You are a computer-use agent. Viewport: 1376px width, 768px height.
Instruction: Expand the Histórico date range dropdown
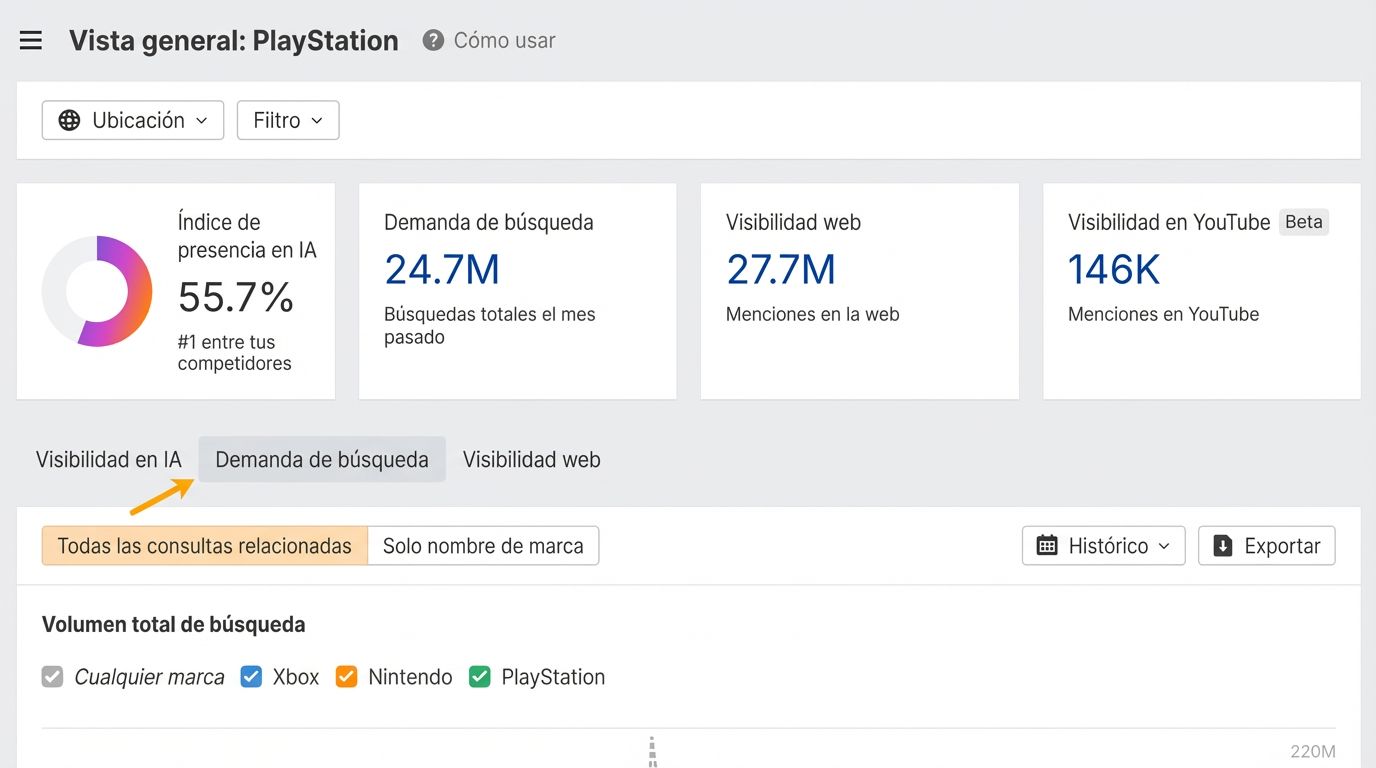click(x=1103, y=546)
